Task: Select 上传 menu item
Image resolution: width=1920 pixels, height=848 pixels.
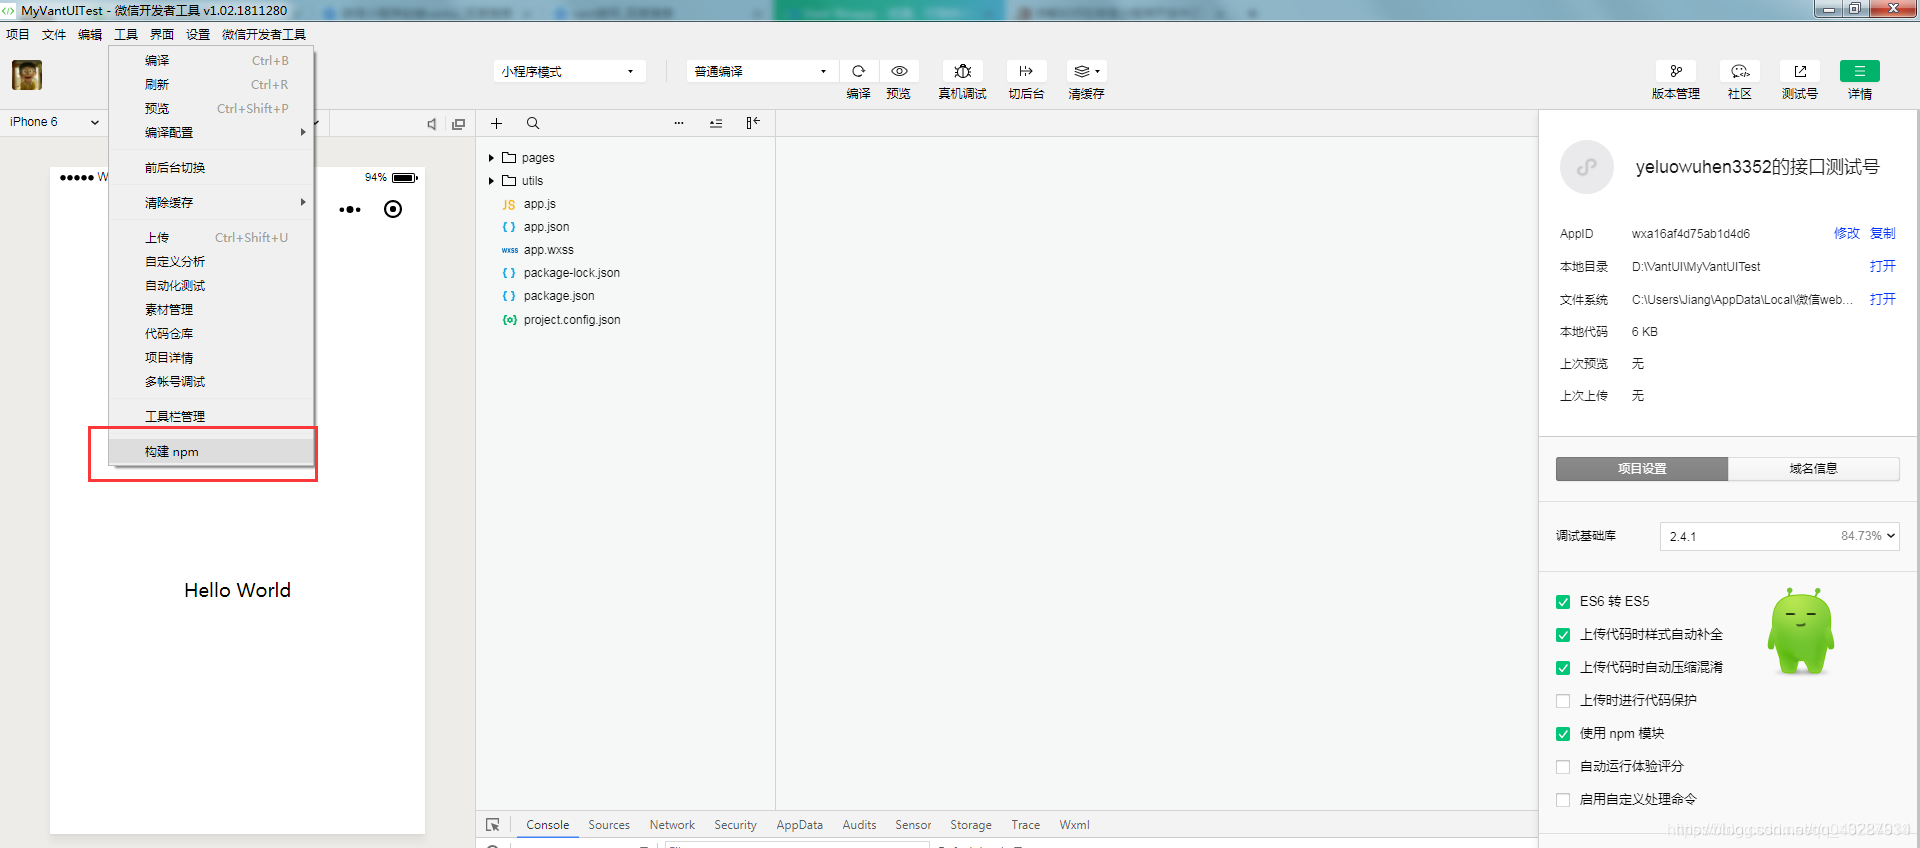Action: click(211, 237)
